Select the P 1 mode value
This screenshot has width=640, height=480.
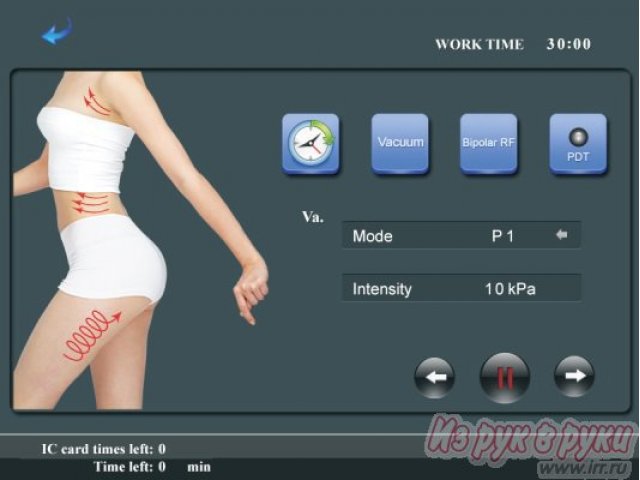coord(502,236)
